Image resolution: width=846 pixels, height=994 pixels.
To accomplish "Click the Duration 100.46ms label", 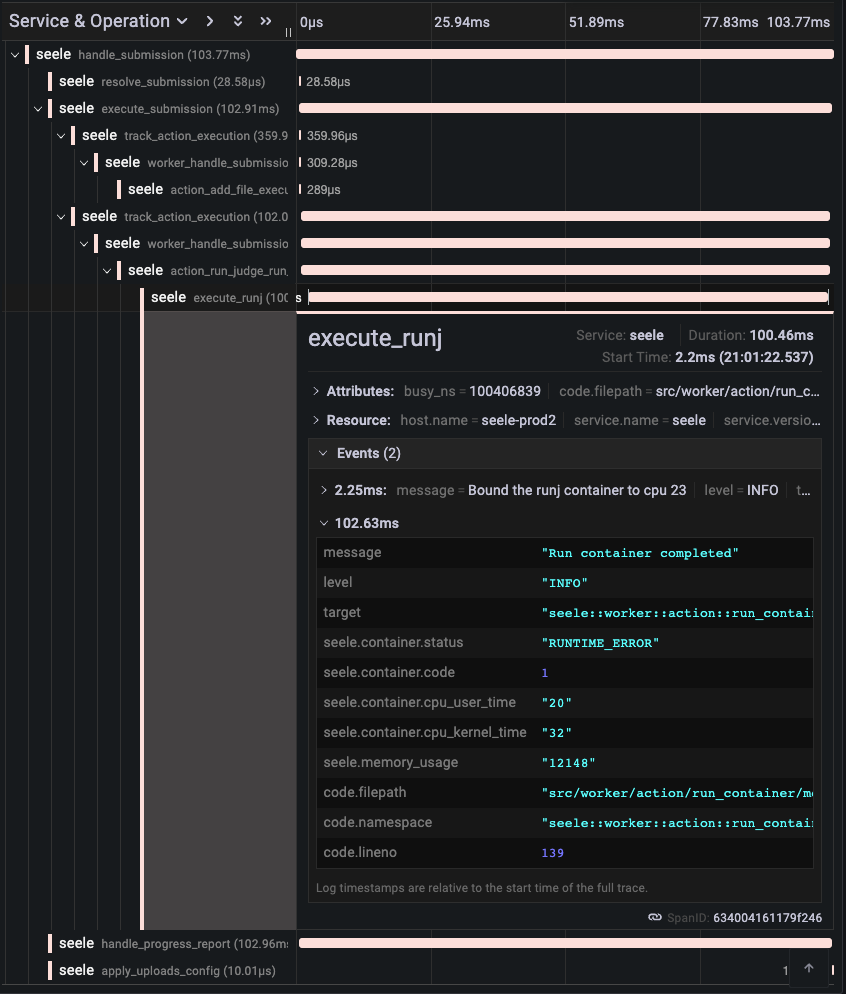I will [x=751, y=335].
